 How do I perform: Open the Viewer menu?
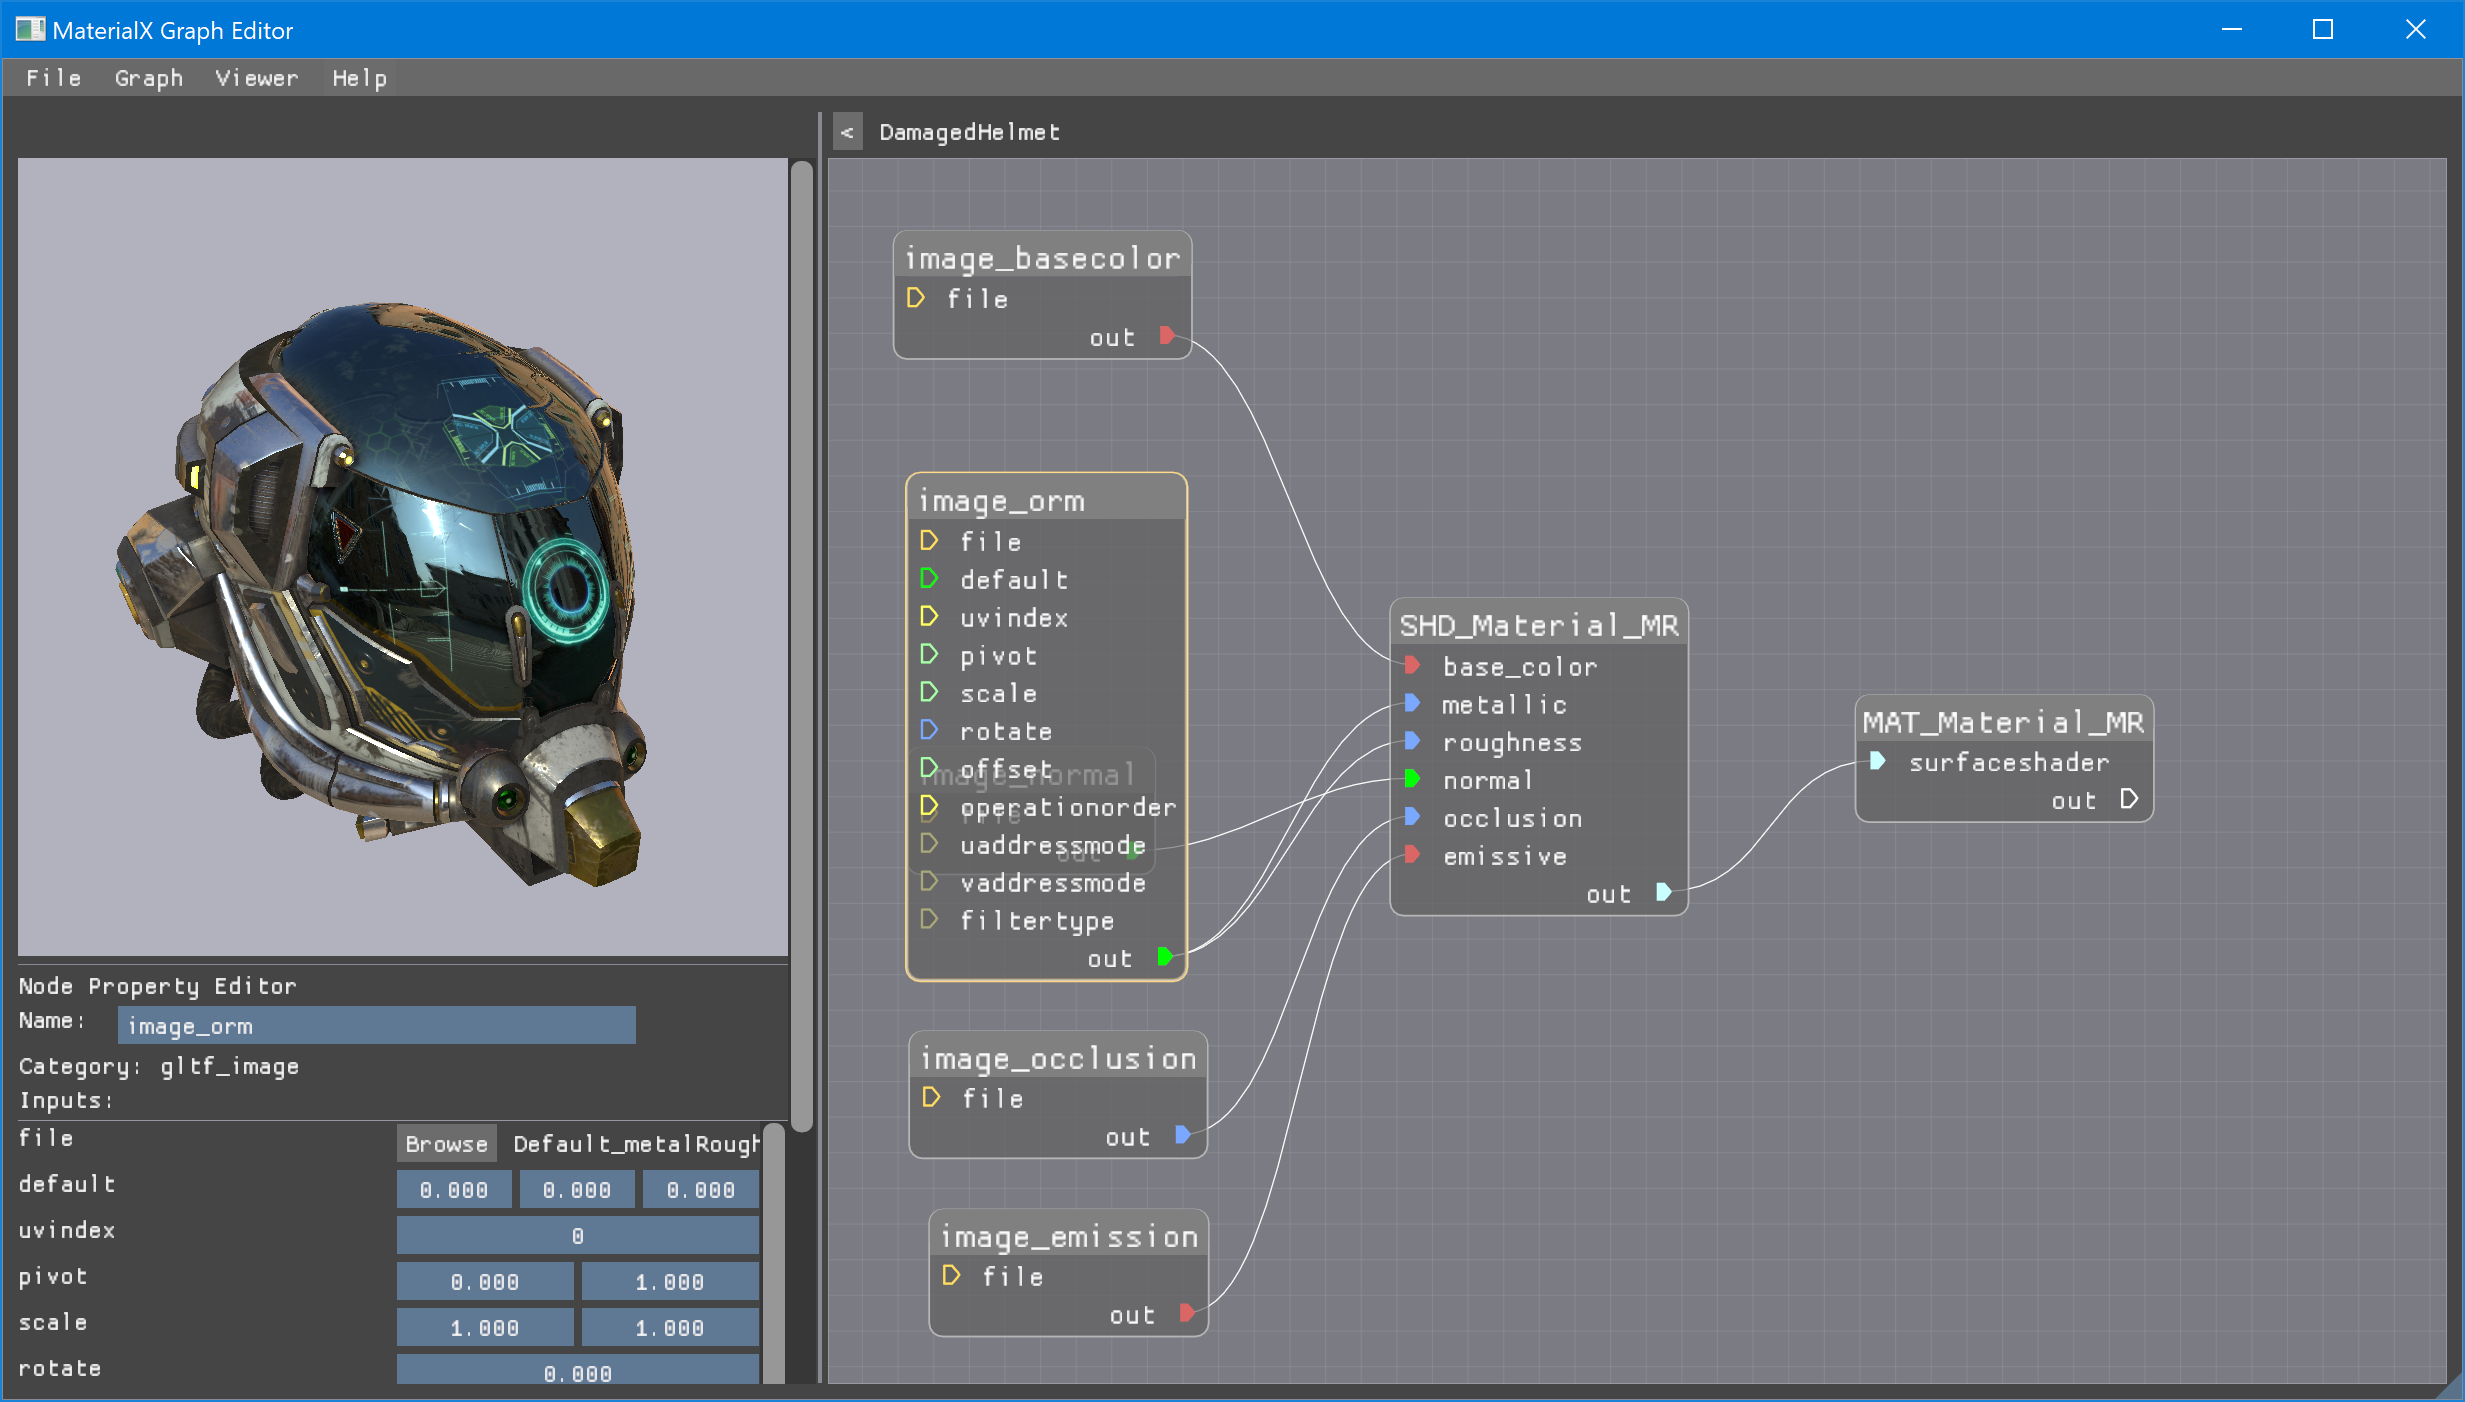pos(256,78)
